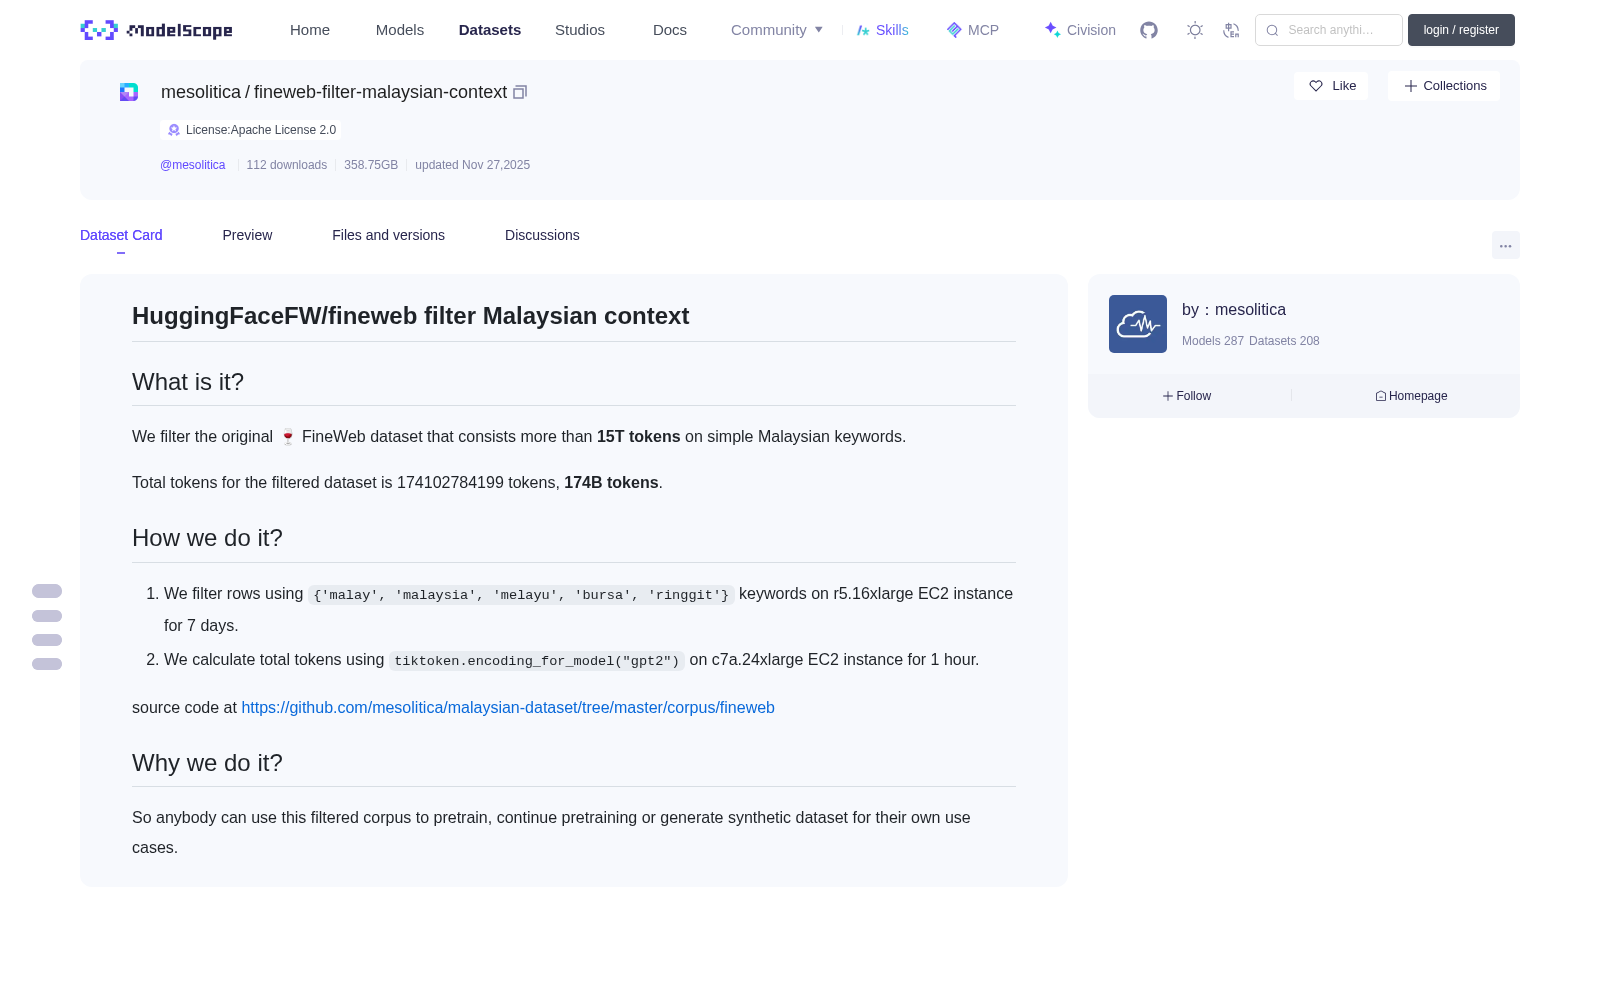Screen dimensions: 1600x1000
Task: Copy the dataset name with copy icon
Action: coord(520,92)
